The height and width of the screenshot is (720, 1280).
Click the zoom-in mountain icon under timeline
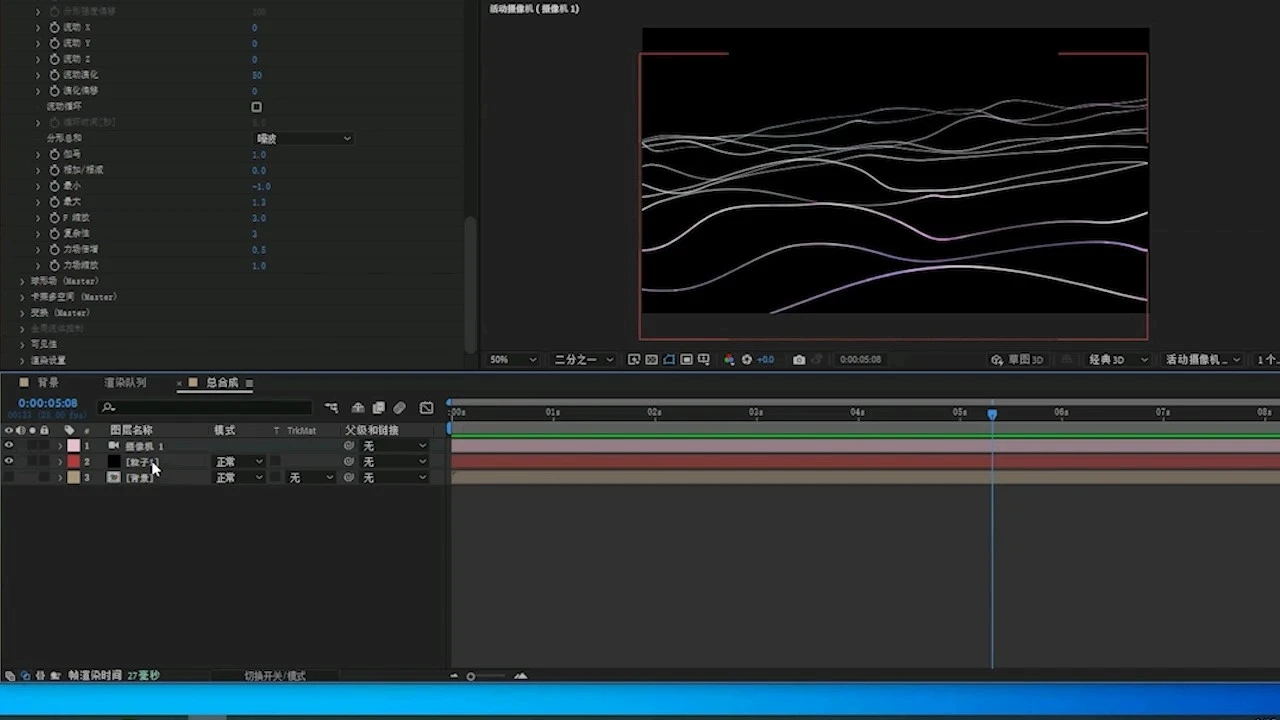[520, 676]
